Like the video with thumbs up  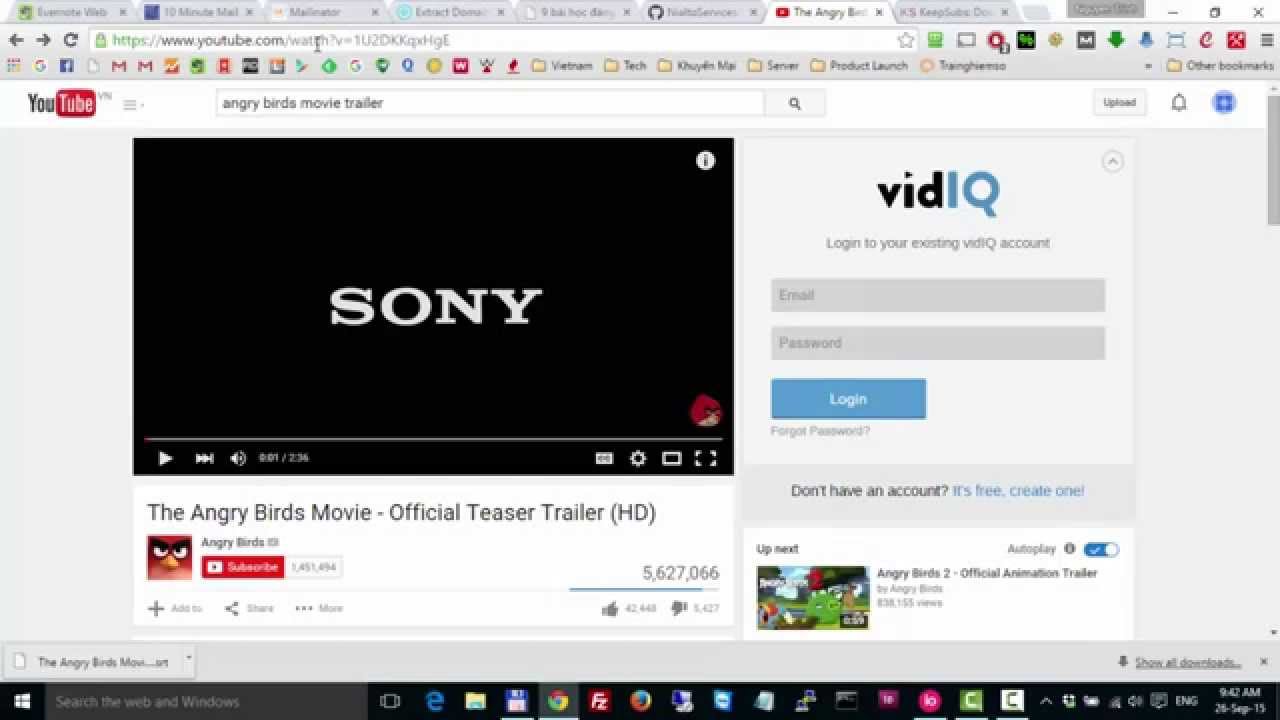click(629, 608)
